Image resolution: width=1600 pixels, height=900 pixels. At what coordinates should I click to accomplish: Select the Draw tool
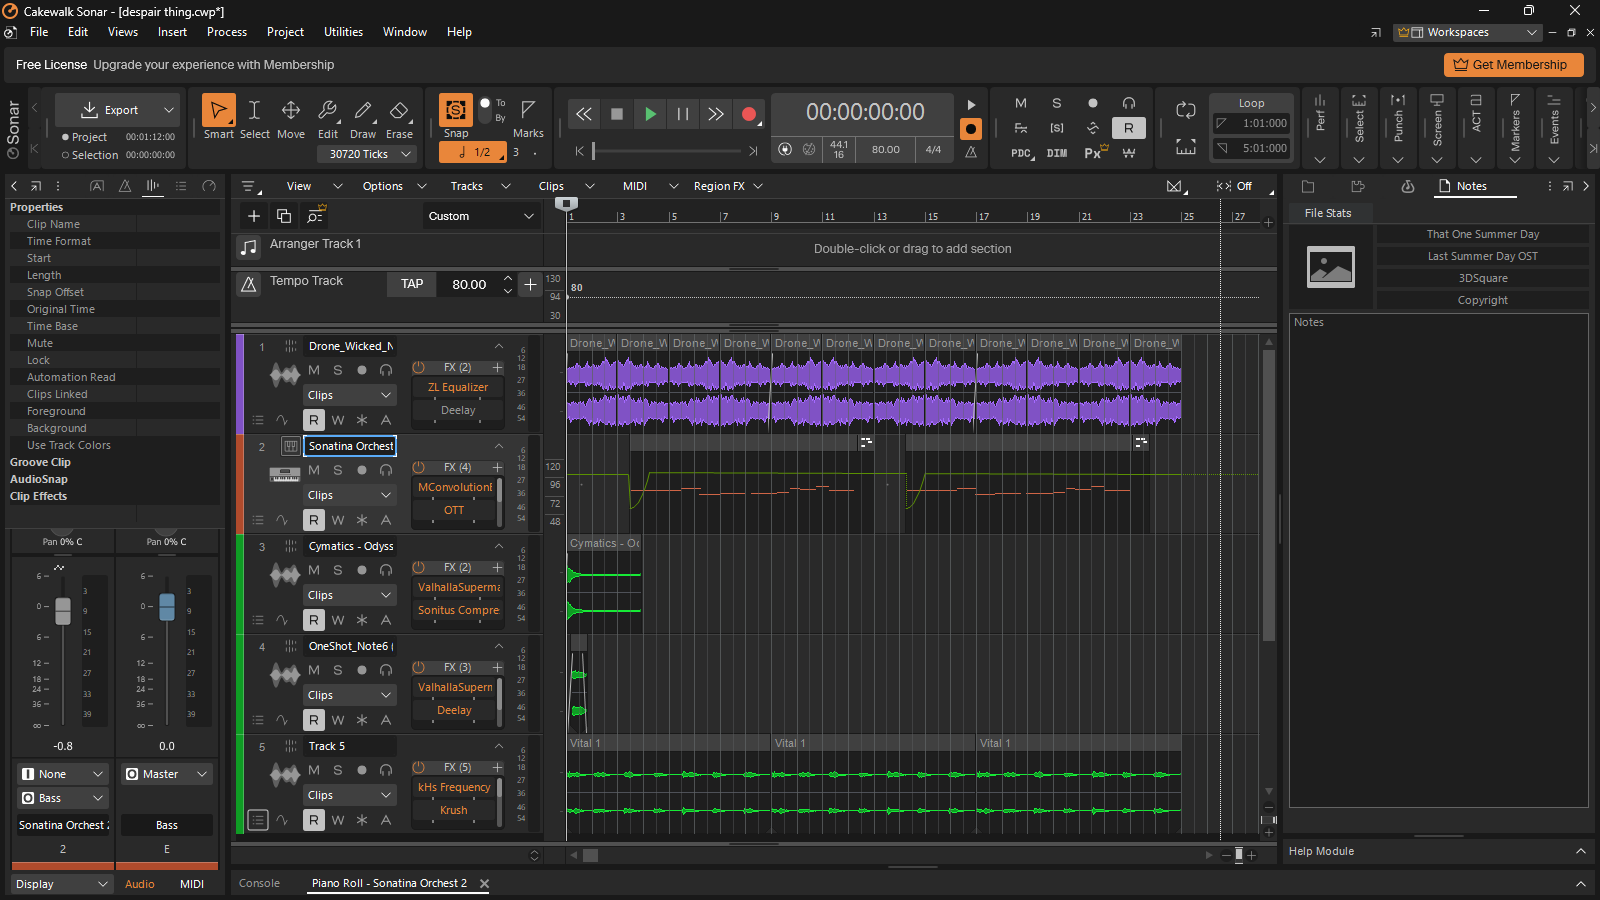tap(363, 117)
